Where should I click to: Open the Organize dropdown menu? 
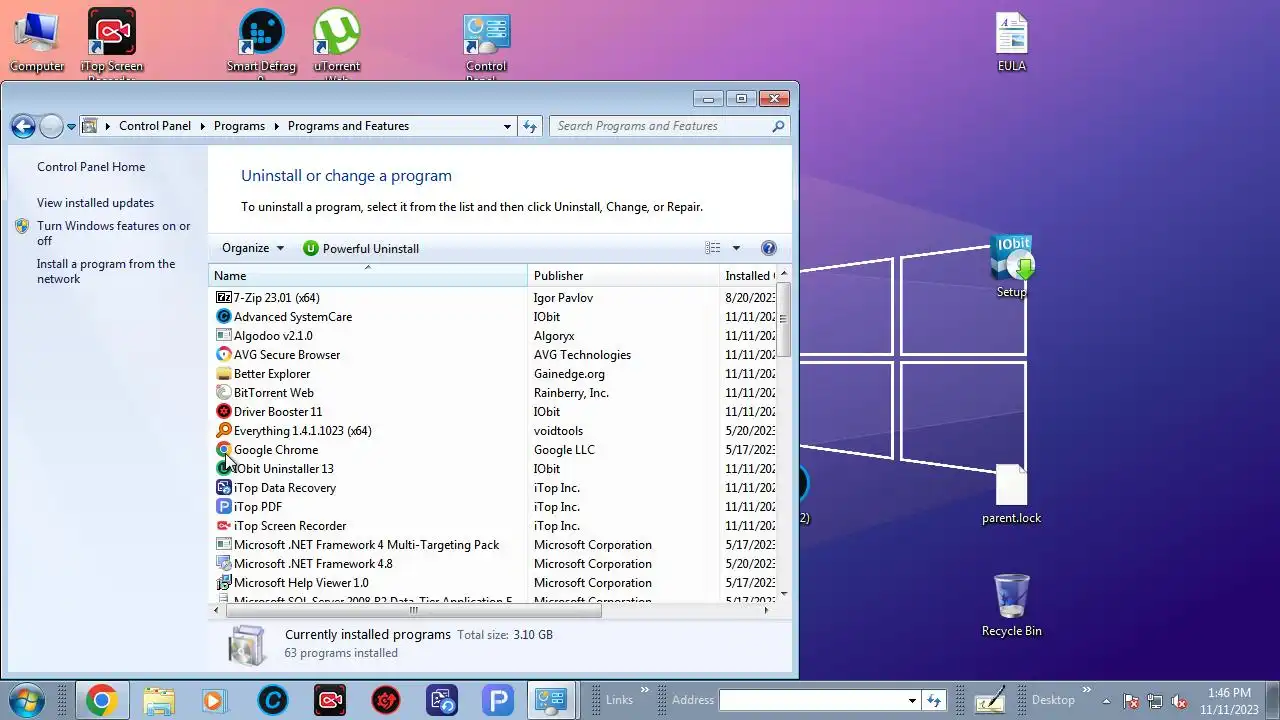(253, 248)
